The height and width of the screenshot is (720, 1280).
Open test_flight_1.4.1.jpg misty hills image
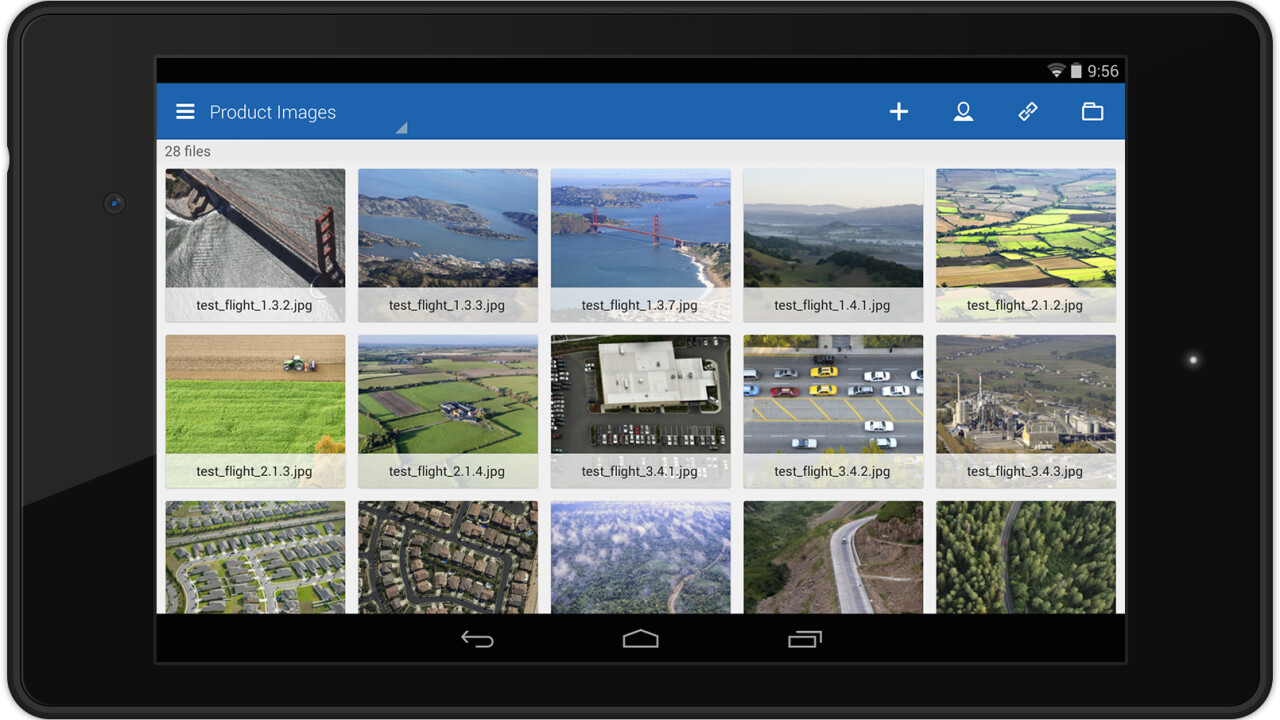(833, 240)
